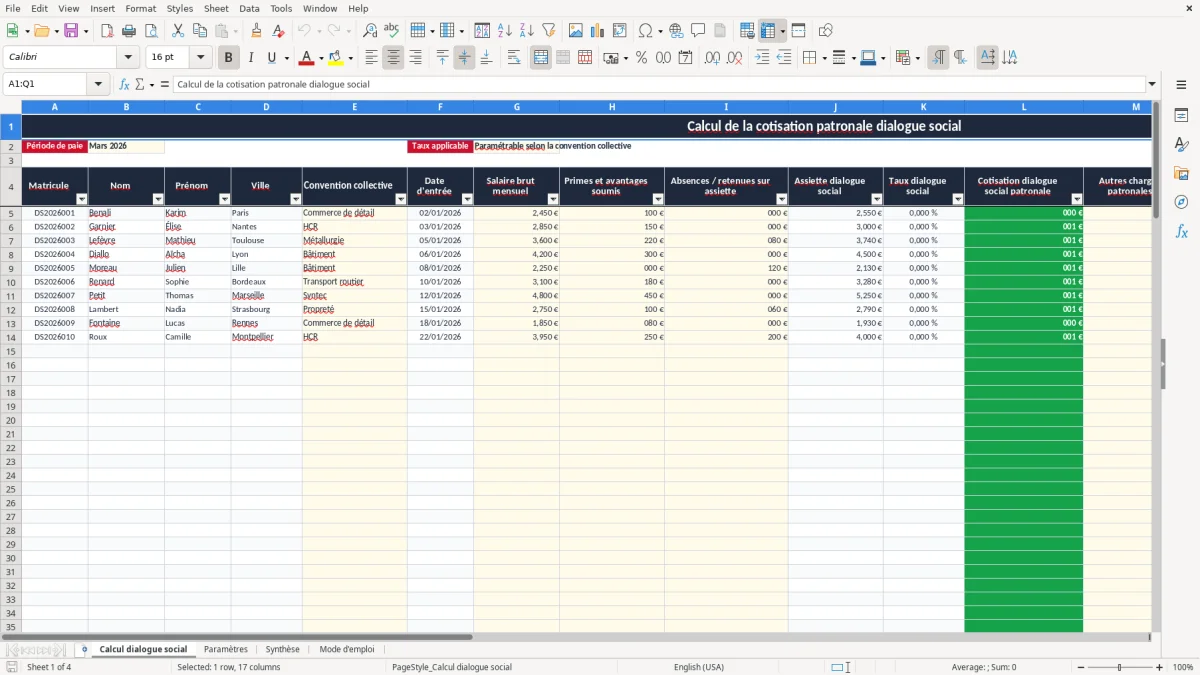Open sidebar Properties panel icon
1200x675 pixels.
pyautogui.click(x=1181, y=115)
